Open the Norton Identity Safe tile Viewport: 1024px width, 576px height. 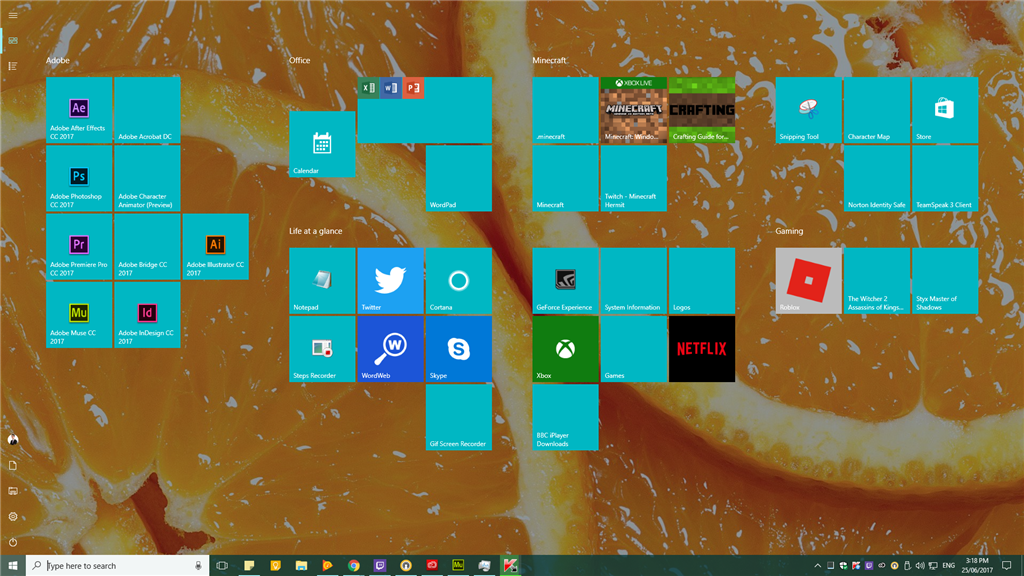coord(877,178)
